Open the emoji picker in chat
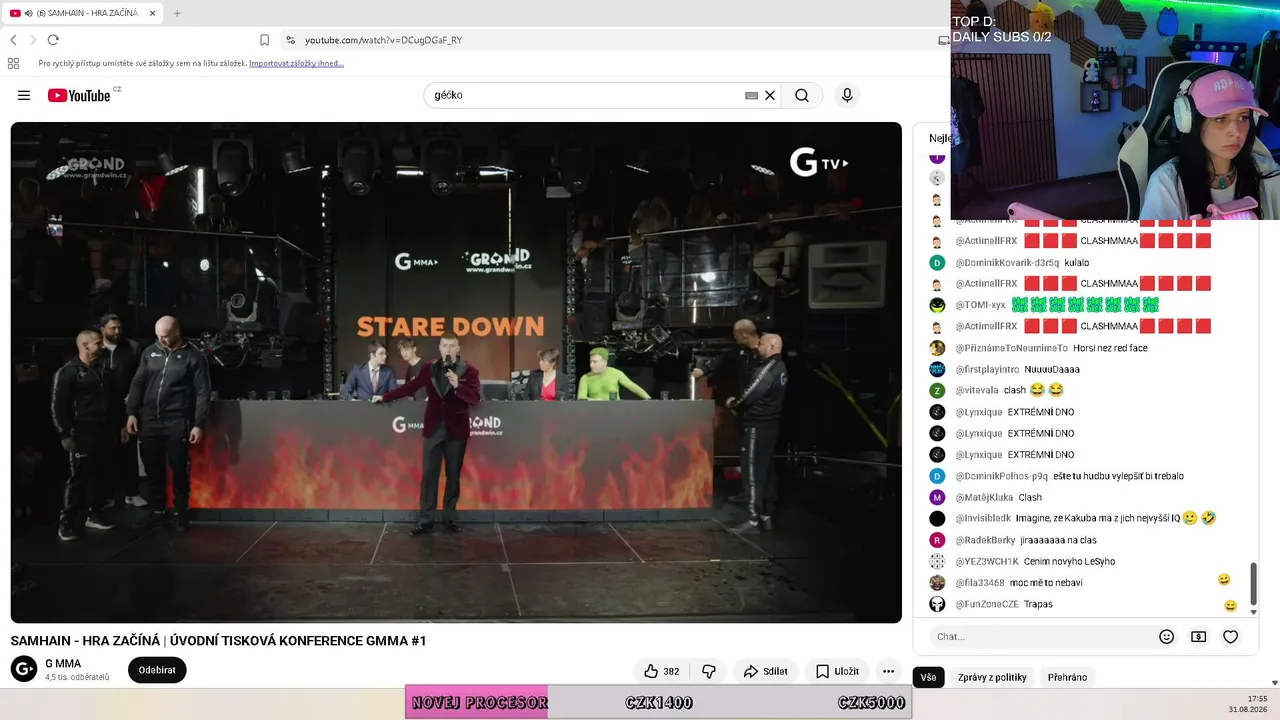Screen dimensions: 1280x720 coord(1166,636)
